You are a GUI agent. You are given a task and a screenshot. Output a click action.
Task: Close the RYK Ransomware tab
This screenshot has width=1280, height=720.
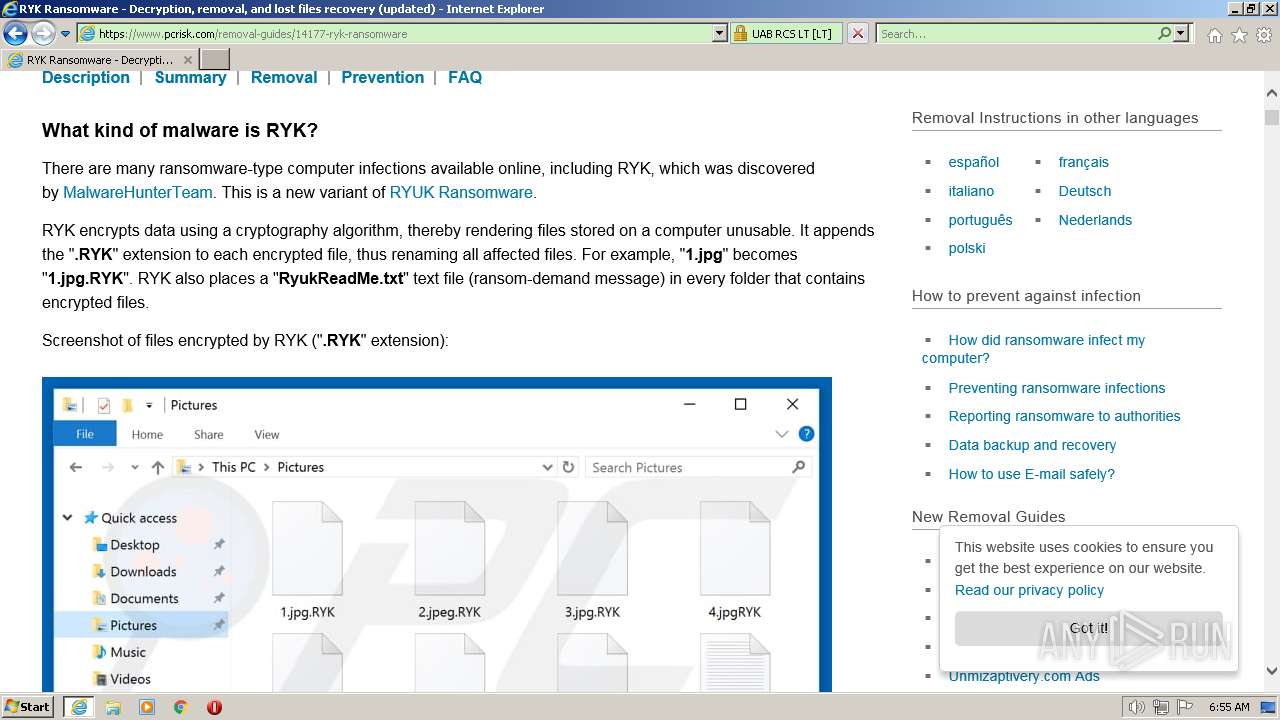(188, 60)
